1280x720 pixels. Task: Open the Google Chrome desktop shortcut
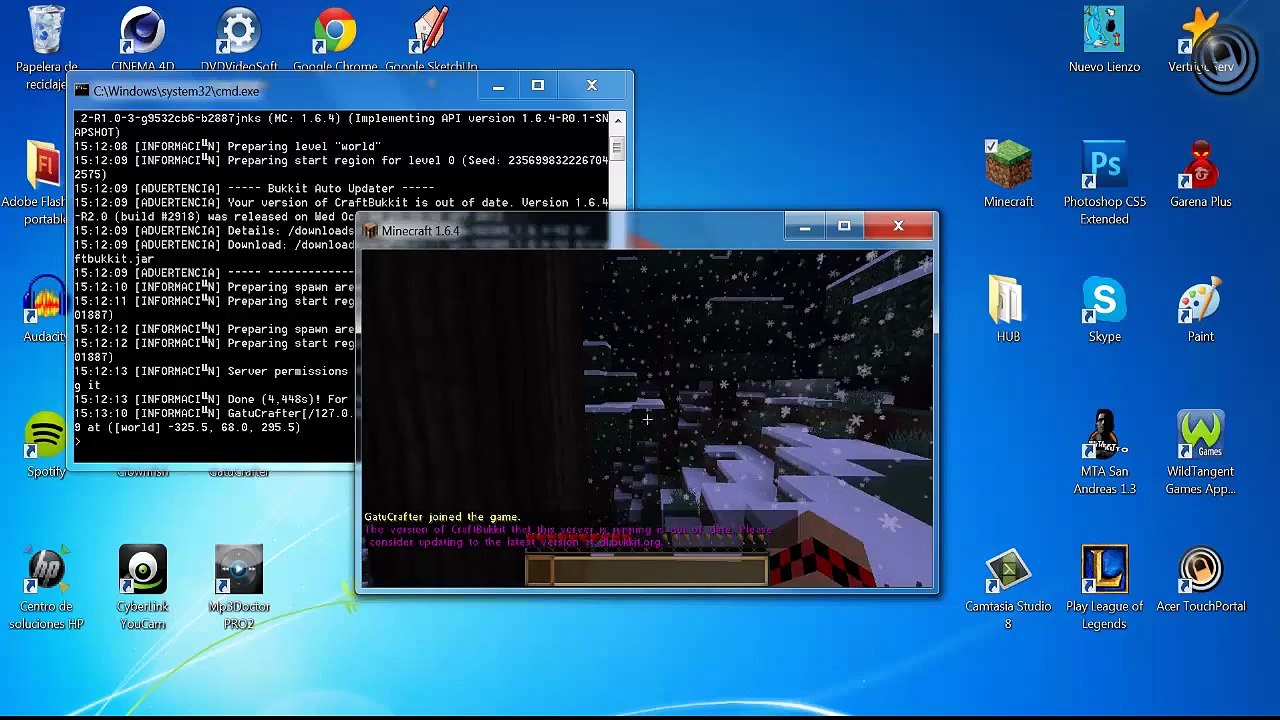coord(334,30)
